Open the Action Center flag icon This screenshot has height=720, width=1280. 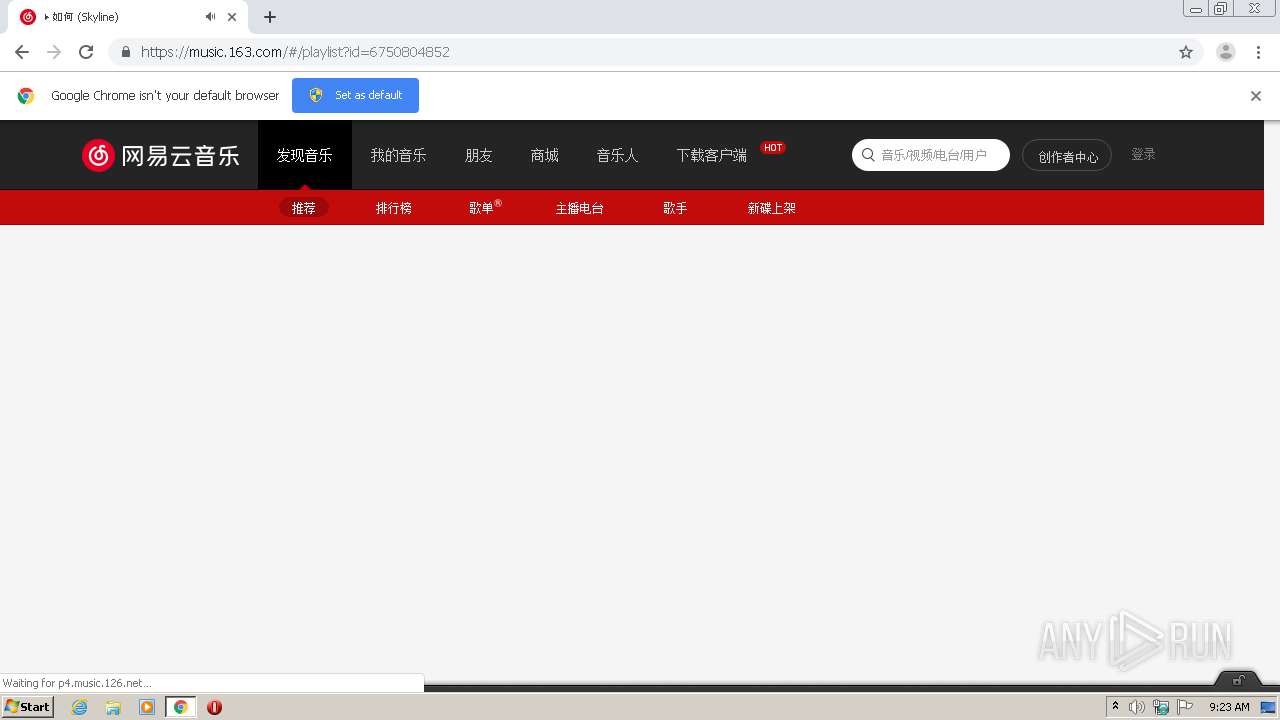(1185, 707)
